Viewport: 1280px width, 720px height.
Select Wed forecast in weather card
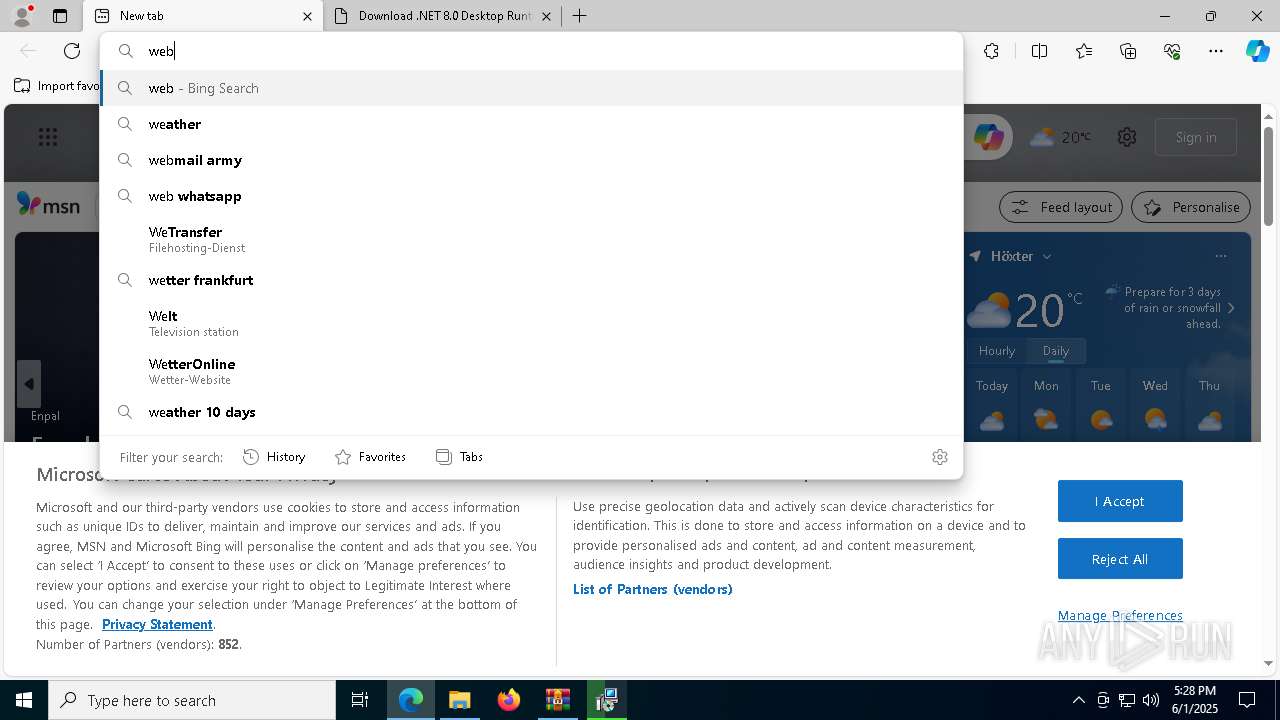(x=1155, y=406)
